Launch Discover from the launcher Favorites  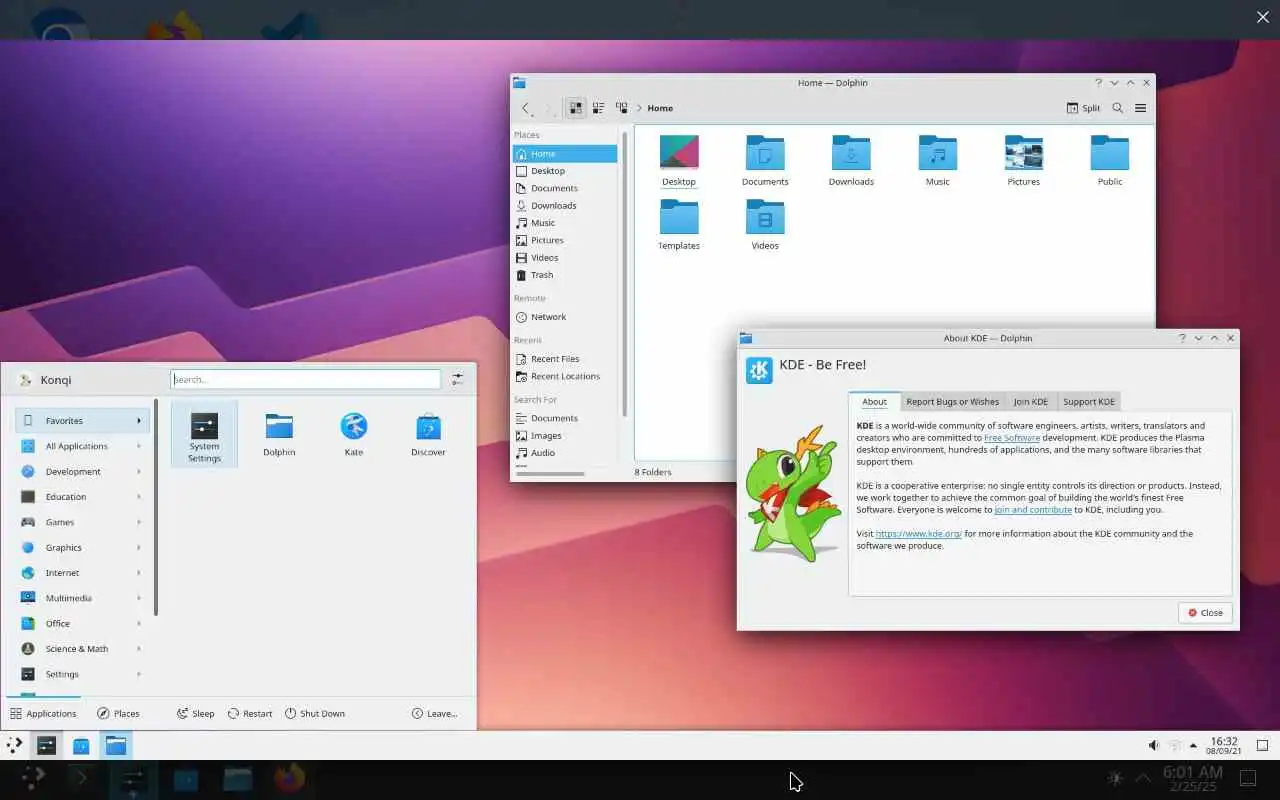point(428,435)
